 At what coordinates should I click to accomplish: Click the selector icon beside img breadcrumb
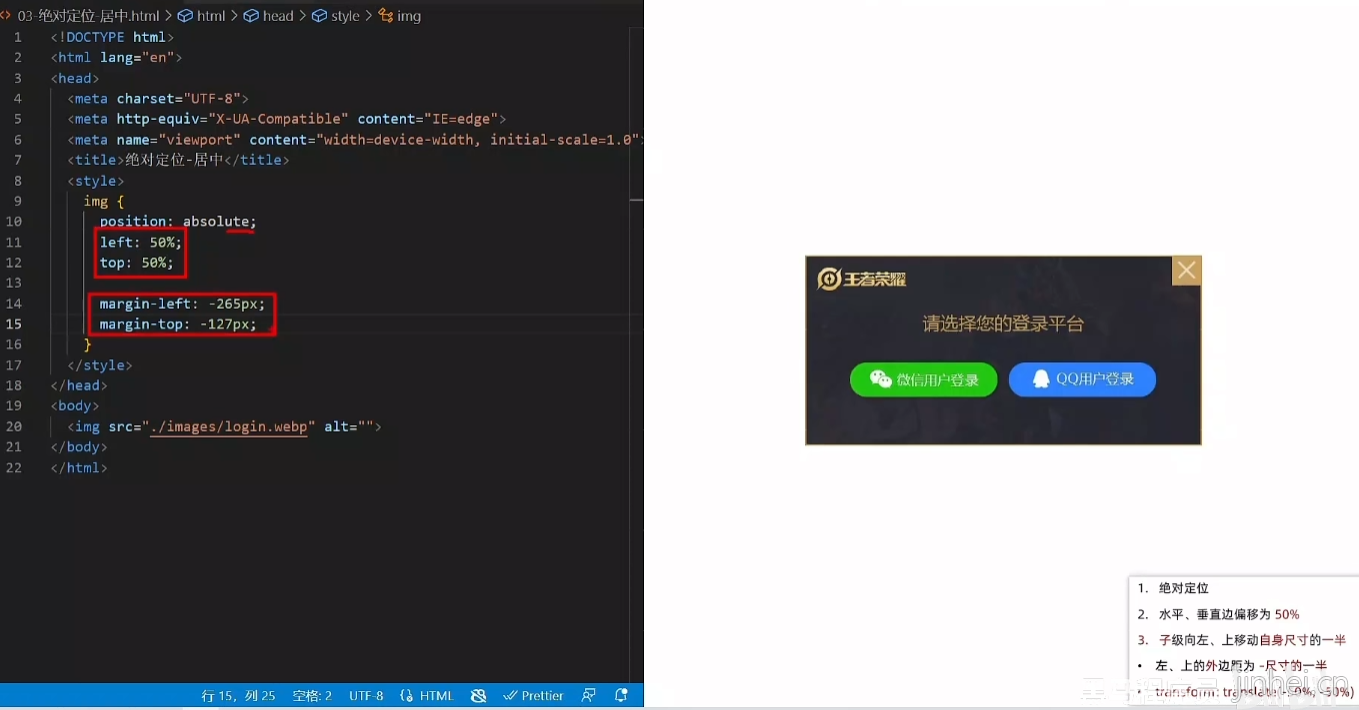[386, 16]
